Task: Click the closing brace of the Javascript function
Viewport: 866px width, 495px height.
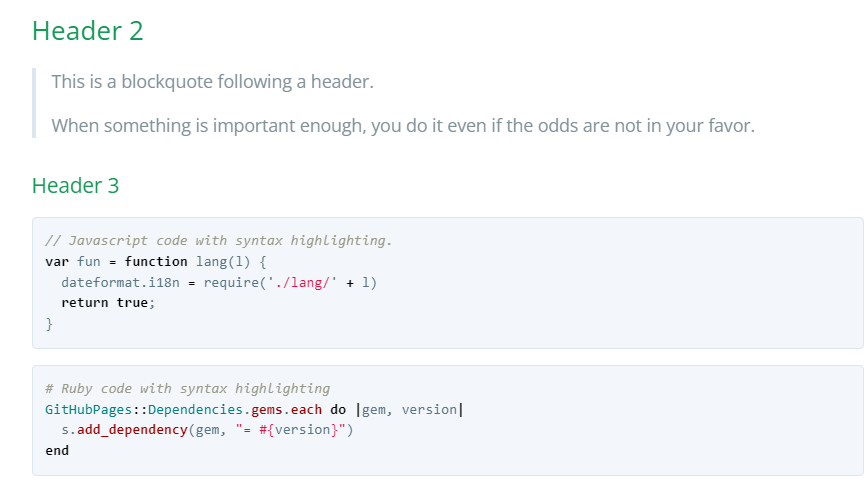Action: [49, 323]
